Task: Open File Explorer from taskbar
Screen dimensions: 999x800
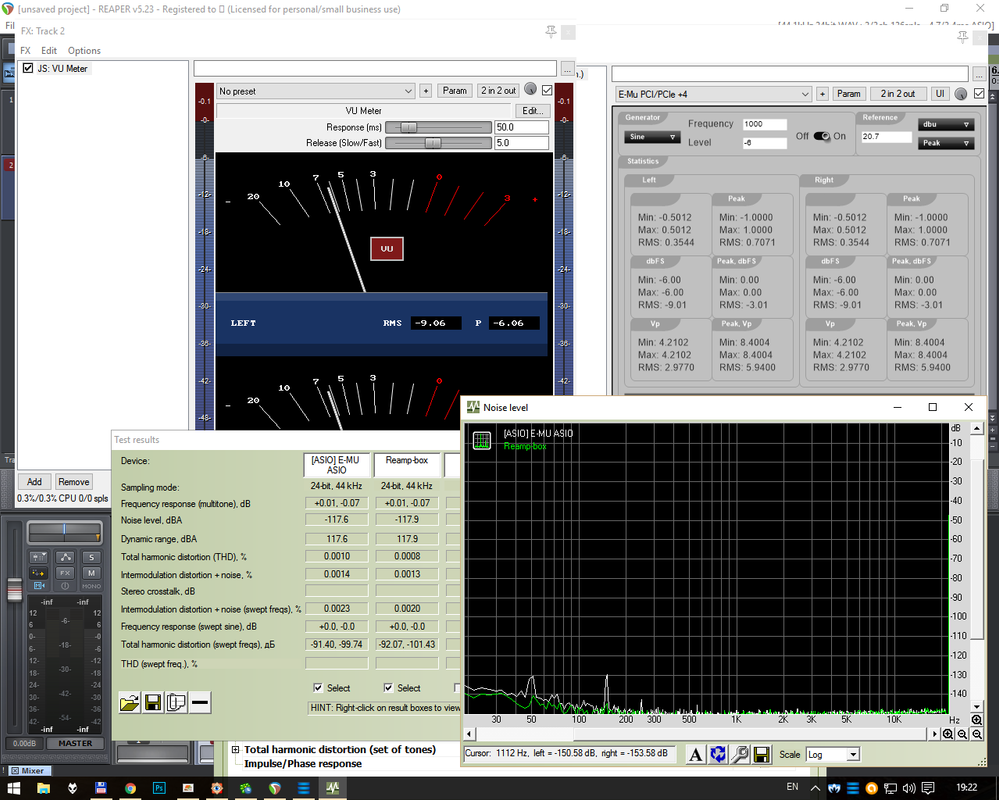Action: coord(43,788)
